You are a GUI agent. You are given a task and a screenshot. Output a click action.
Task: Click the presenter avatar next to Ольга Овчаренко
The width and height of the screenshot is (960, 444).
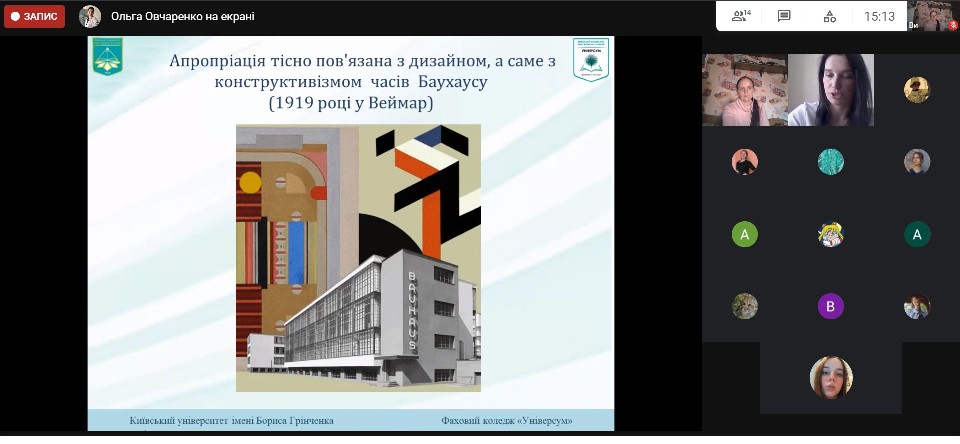(90, 17)
